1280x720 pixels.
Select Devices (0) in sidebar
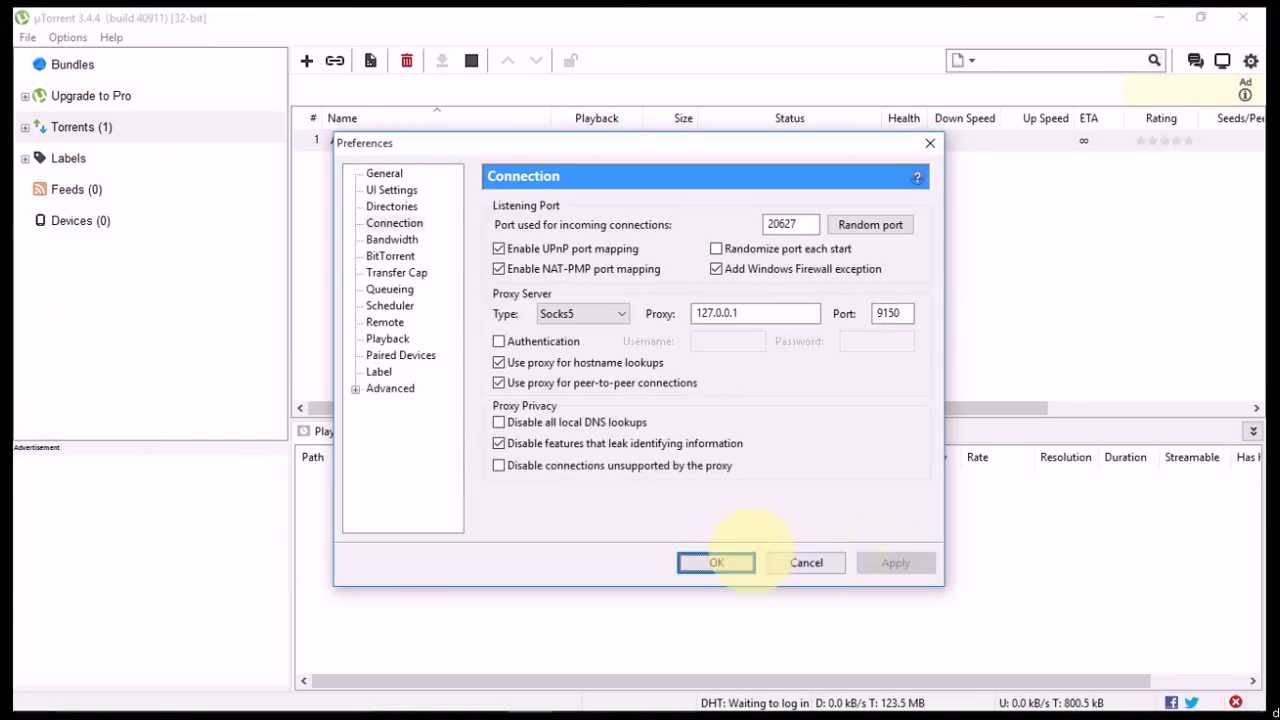pos(80,220)
